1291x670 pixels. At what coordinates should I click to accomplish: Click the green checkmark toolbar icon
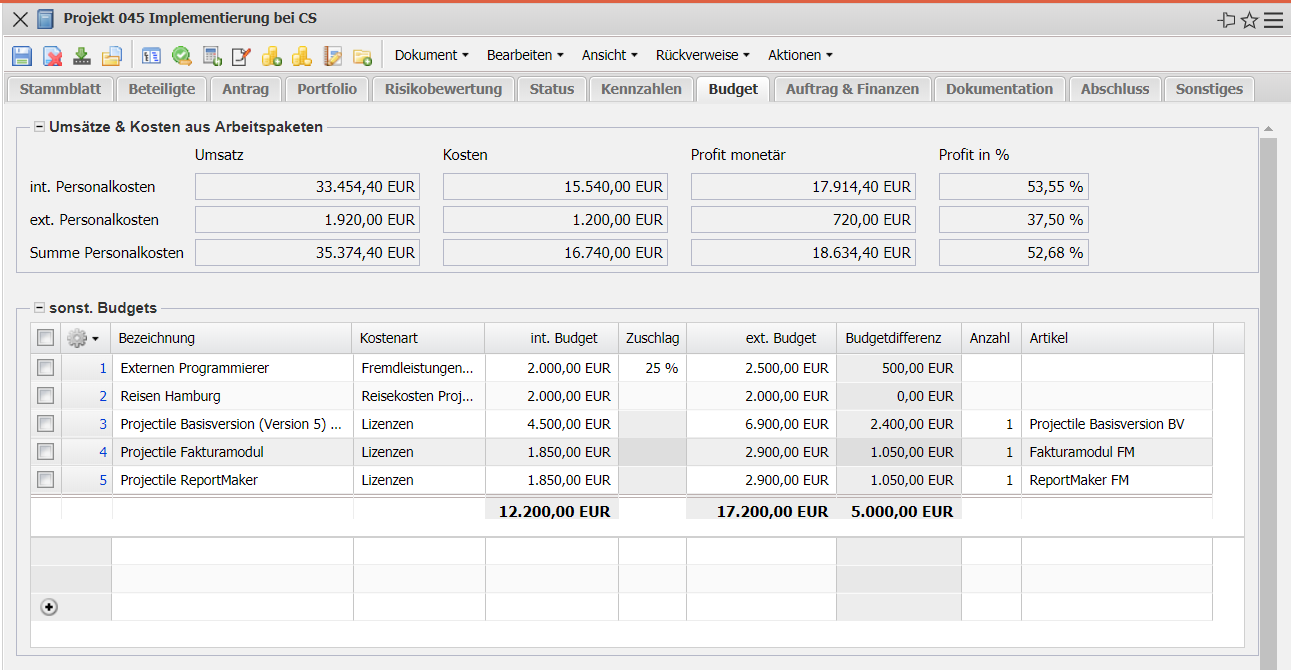pos(181,56)
